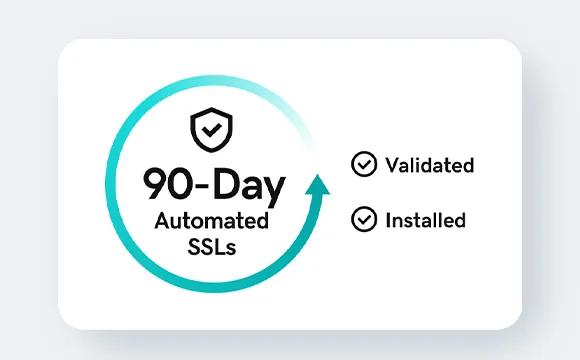
Task: Click the ring's left-side teal arc
Action: 111,184
